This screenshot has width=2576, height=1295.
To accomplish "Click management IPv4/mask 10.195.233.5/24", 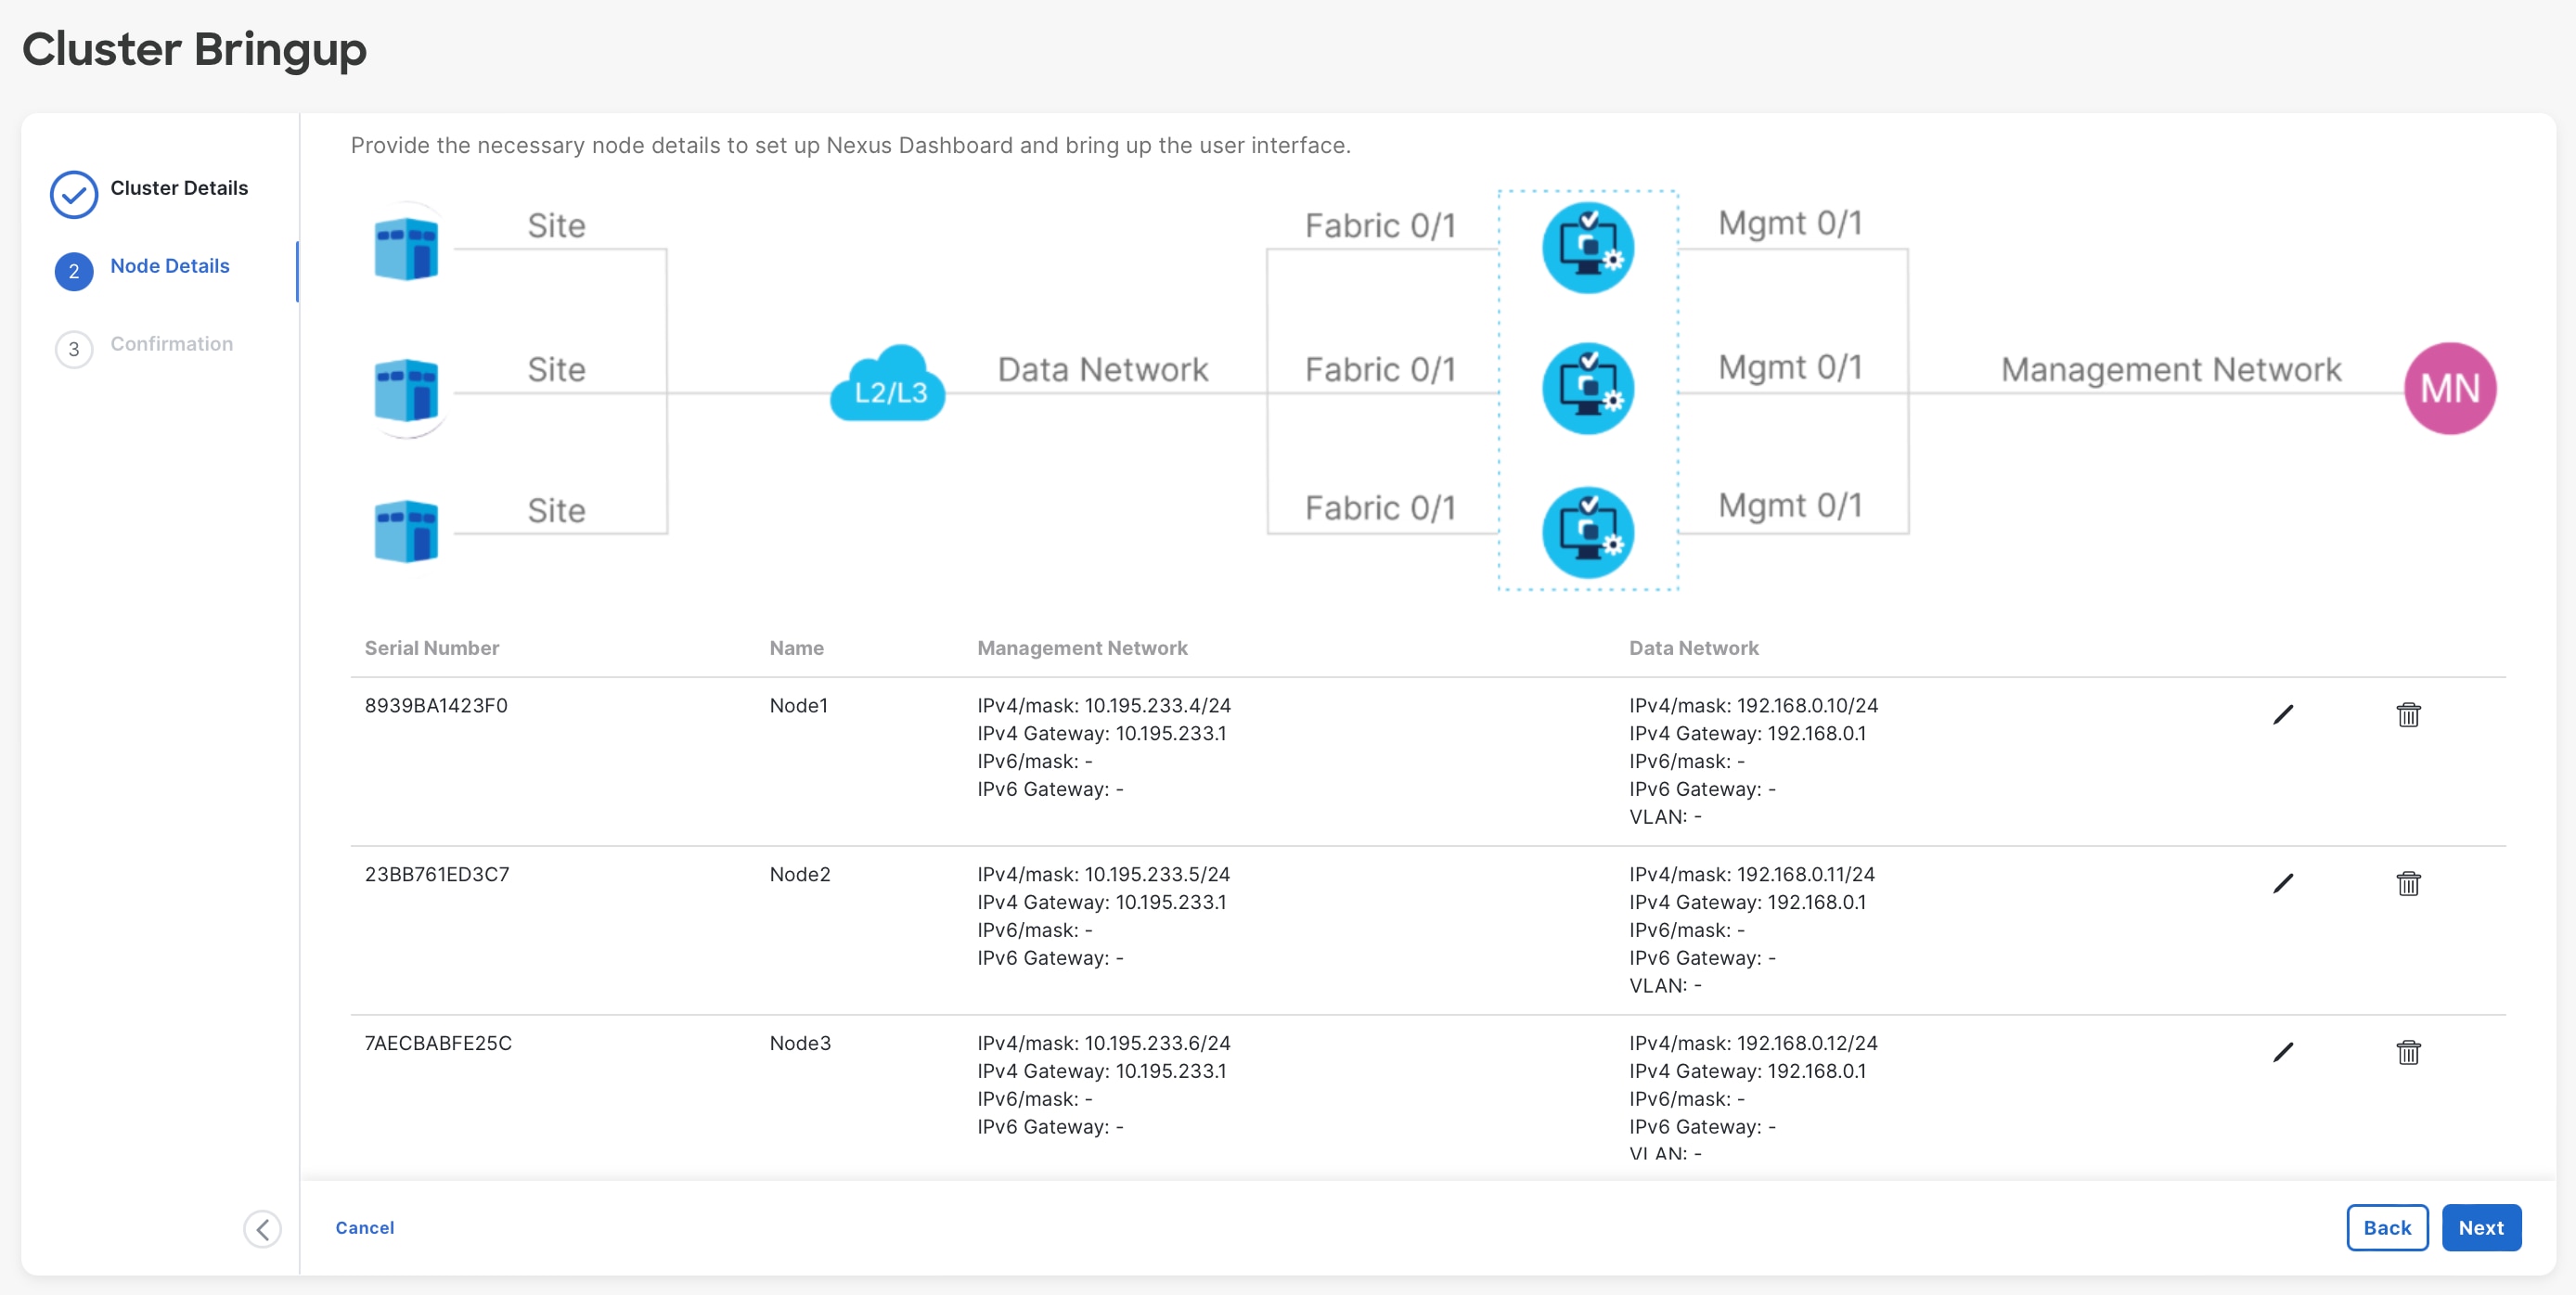I will coord(1104,875).
